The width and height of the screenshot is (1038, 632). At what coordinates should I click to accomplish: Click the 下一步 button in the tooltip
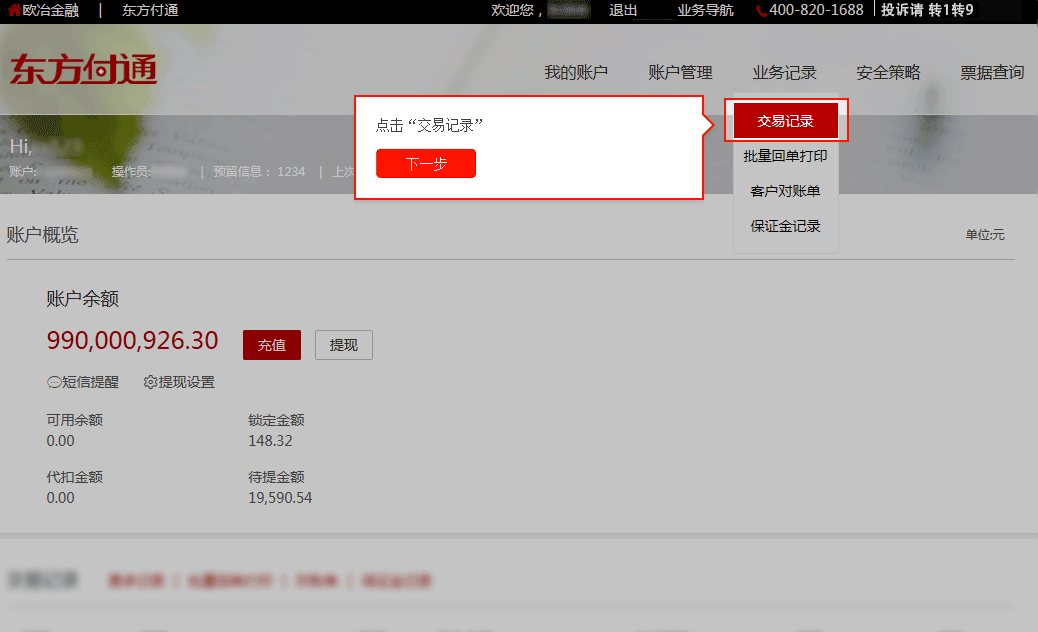coord(426,163)
